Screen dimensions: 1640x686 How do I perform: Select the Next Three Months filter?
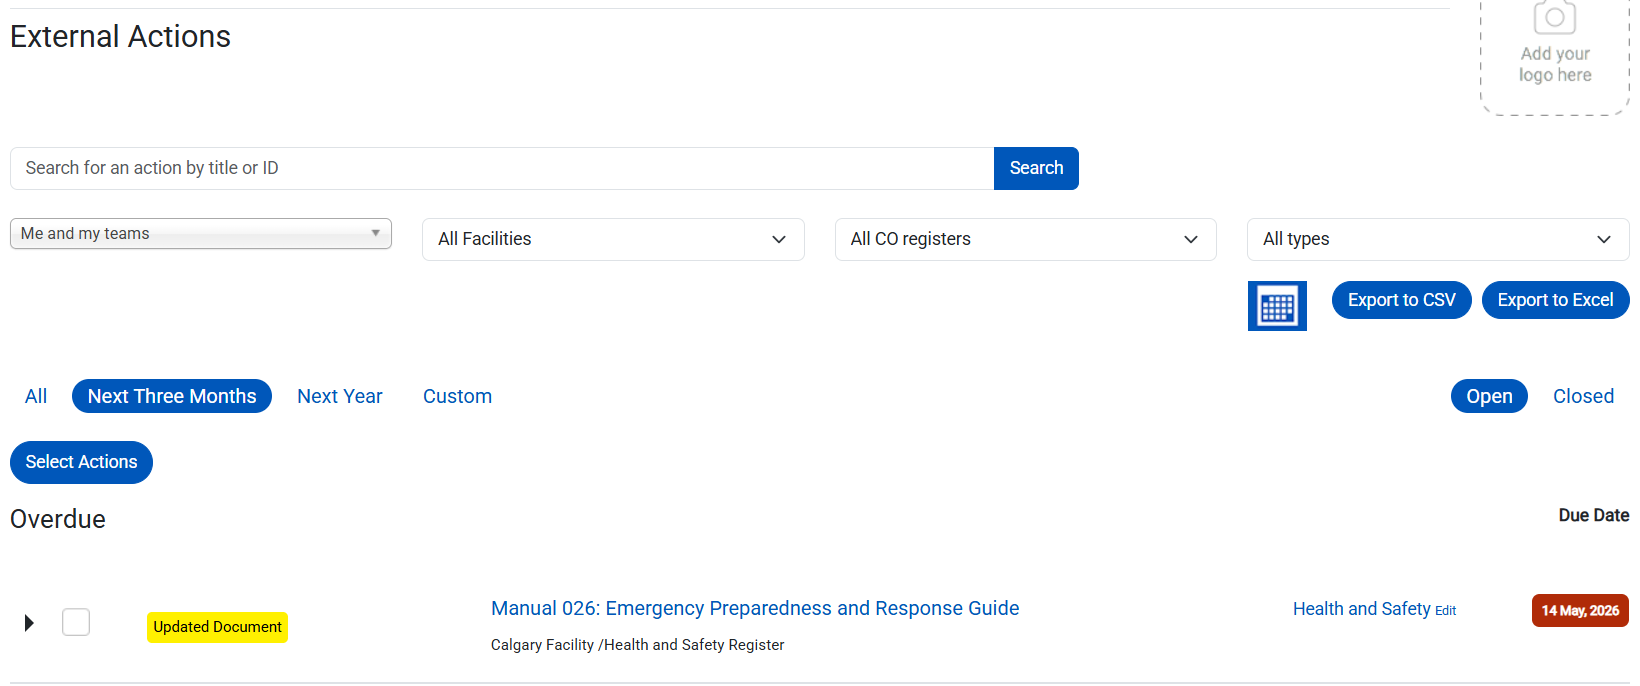(172, 396)
